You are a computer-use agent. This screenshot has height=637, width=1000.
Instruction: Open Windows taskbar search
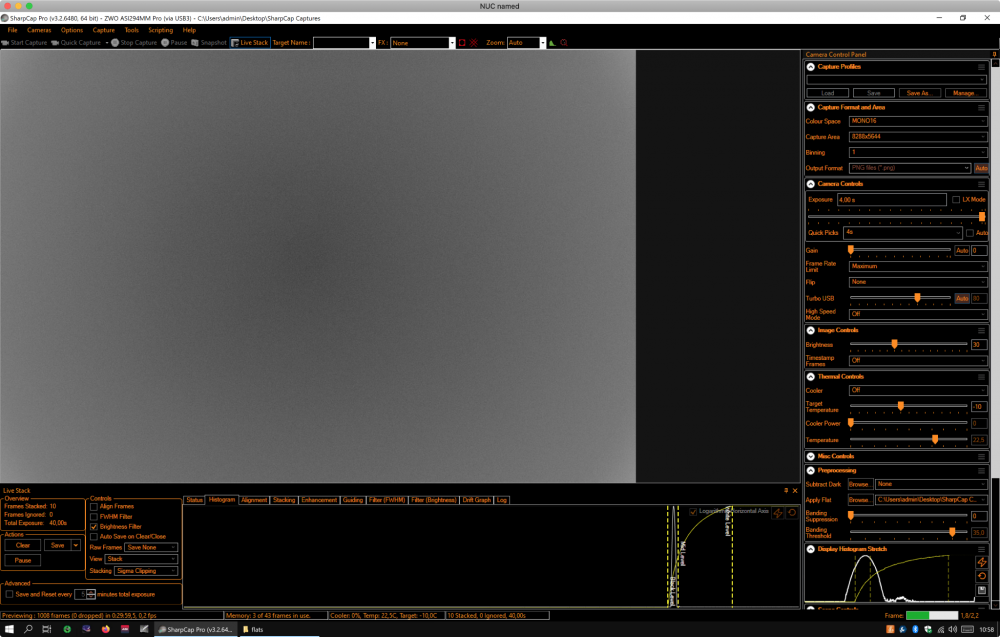pyautogui.click(x=28, y=629)
